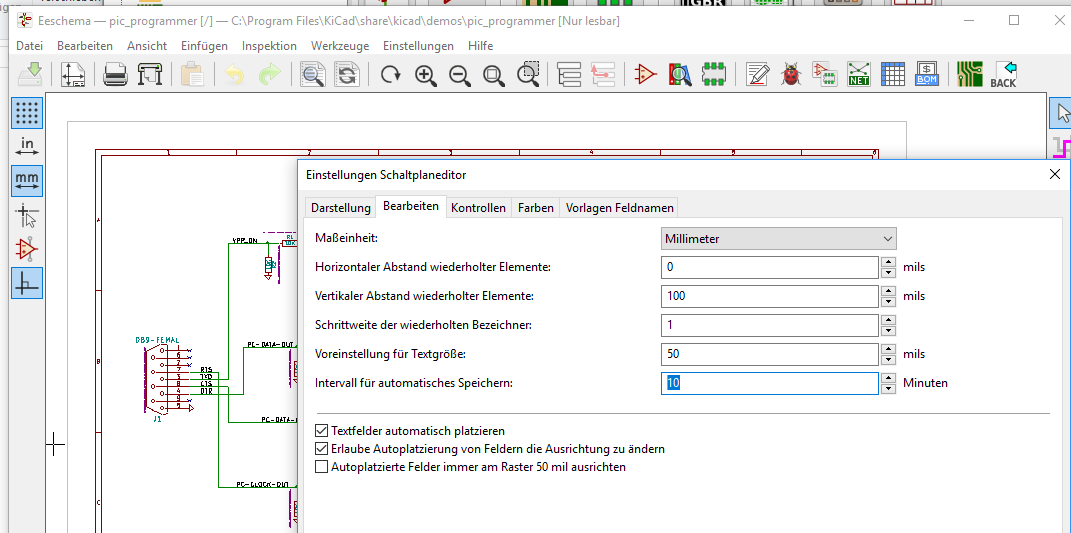Click Generate bill of materials BOM icon
1071x533 pixels.
click(x=927, y=74)
